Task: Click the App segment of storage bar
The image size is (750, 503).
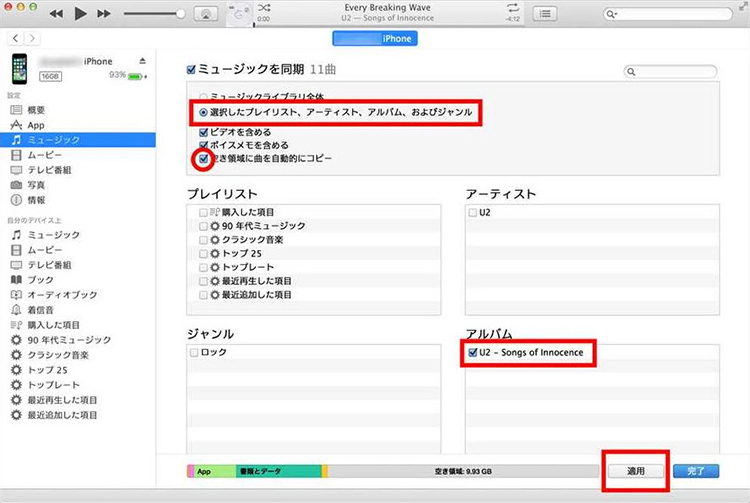Action: pos(214,471)
